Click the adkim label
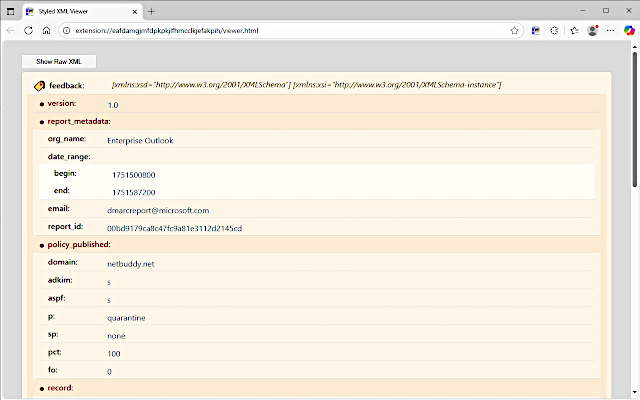640x400 pixels. 60,280
